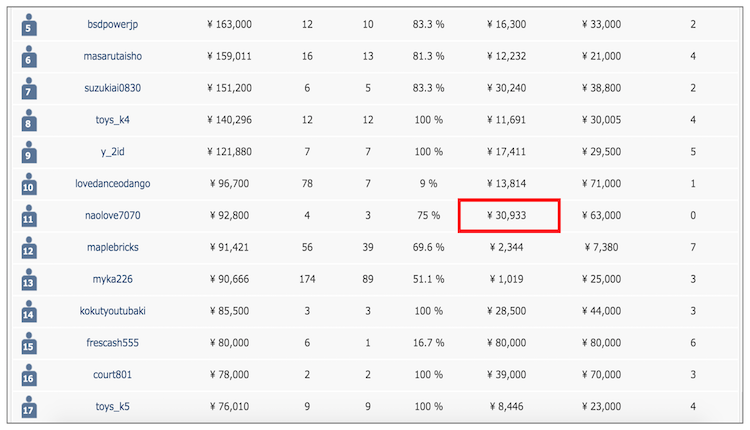Open maplebricks seller page

tap(112, 247)
